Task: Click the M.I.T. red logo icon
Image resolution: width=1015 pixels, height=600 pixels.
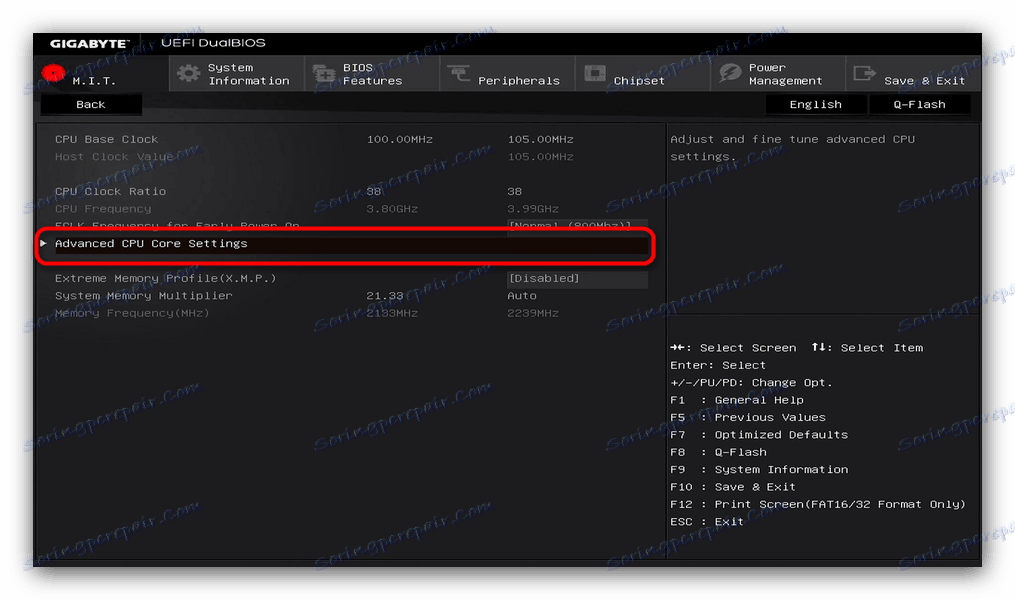Action: tap(53, 73)
